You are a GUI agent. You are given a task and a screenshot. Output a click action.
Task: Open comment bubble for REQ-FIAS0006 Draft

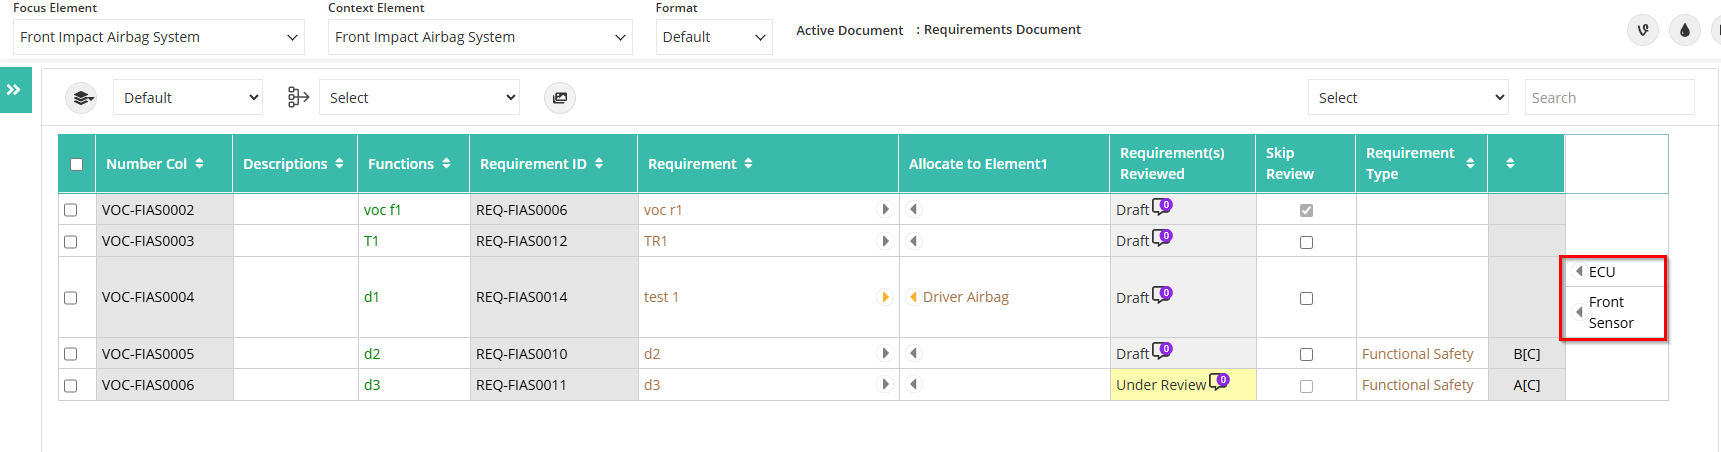click(x=1162, y=207)
